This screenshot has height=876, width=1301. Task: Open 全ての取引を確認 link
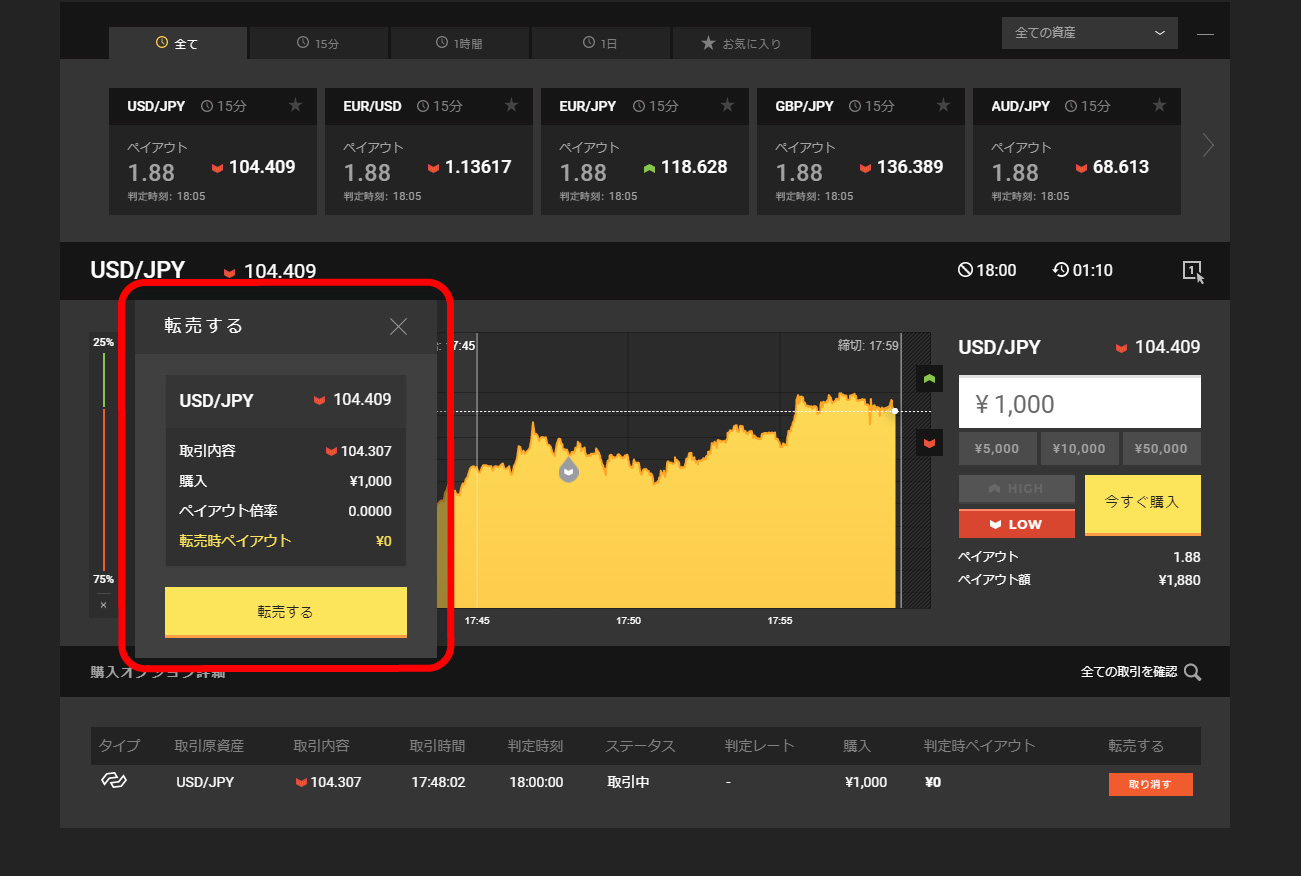pos(1129,672)
